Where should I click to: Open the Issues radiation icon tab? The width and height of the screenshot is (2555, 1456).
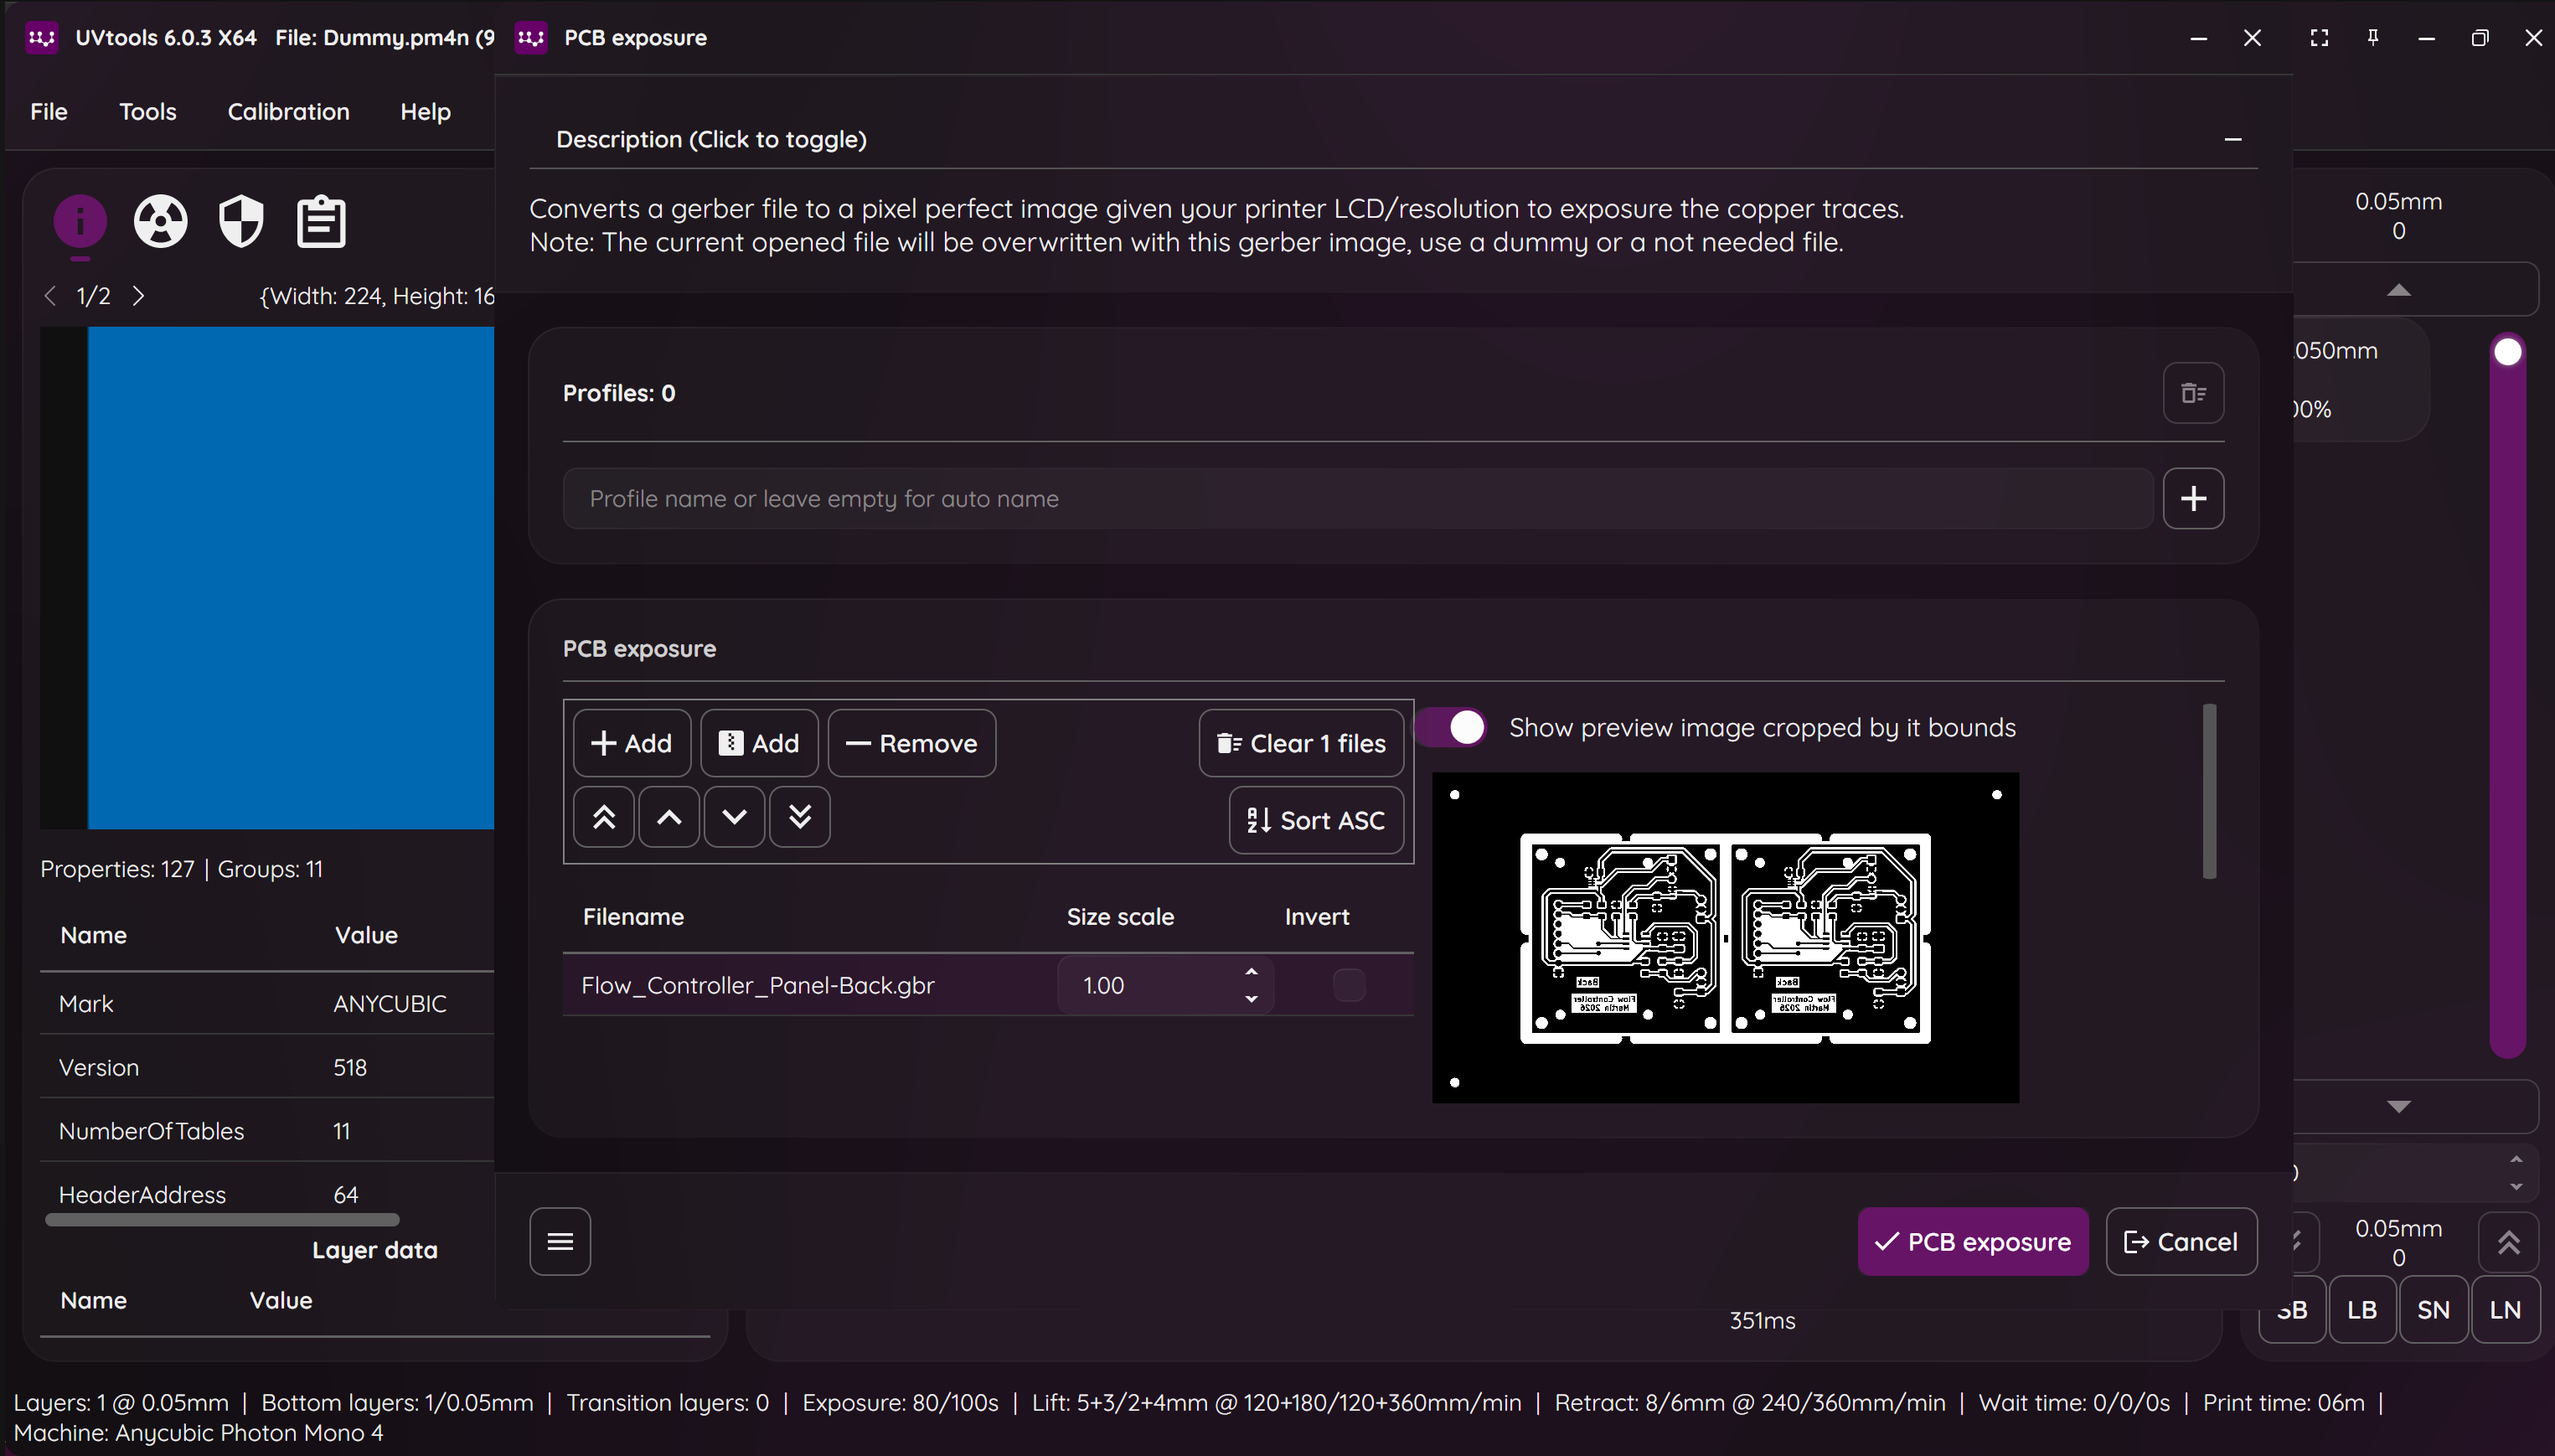tap(160, 221)
